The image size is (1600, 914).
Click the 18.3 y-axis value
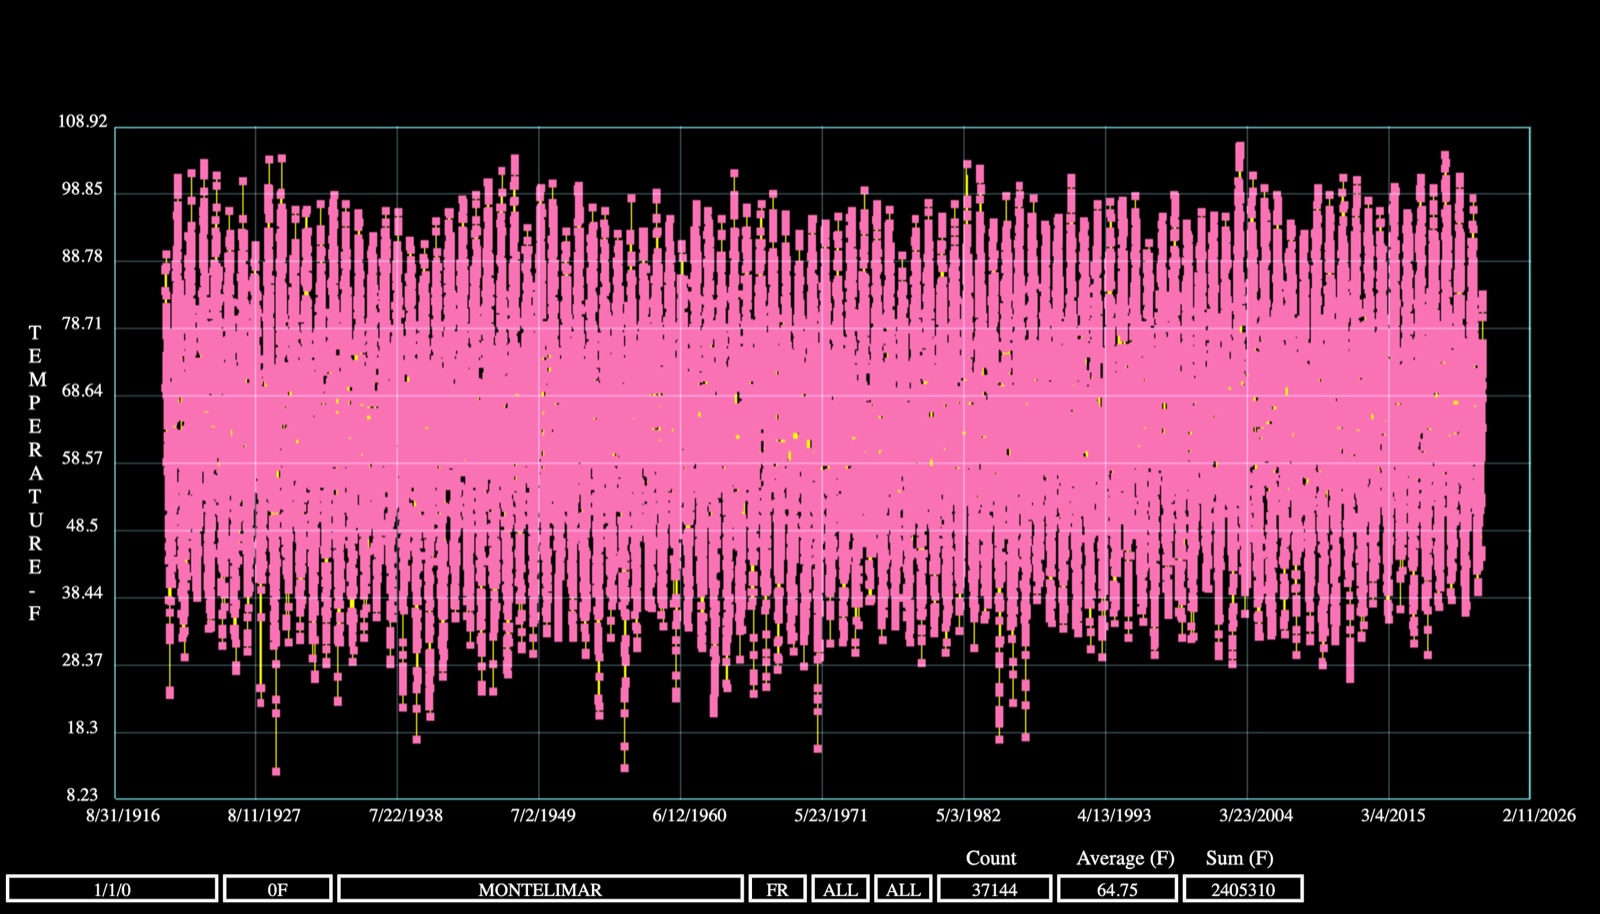tap(82, 728)
